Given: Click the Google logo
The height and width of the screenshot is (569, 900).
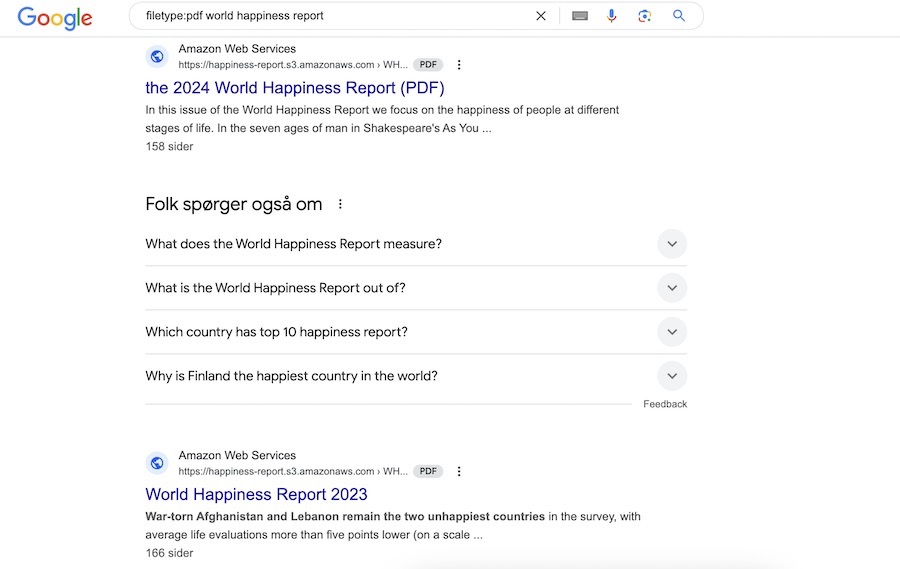Looking at the screenshot, I should click(55, 18).
